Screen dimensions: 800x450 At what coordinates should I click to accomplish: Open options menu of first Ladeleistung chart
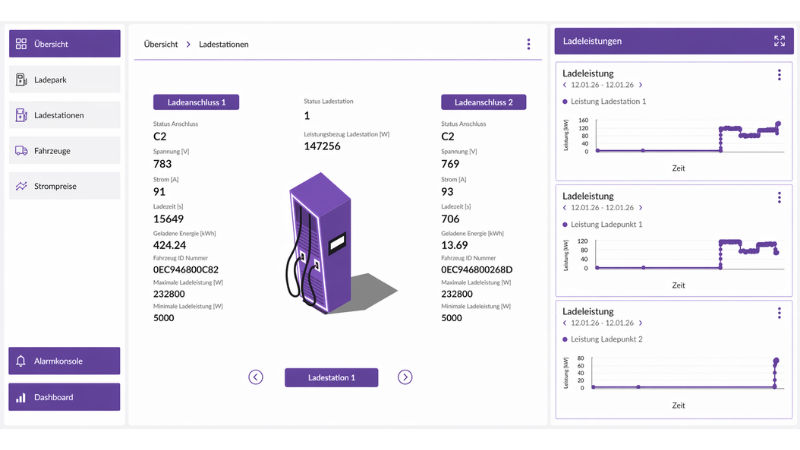coord(779,74)
